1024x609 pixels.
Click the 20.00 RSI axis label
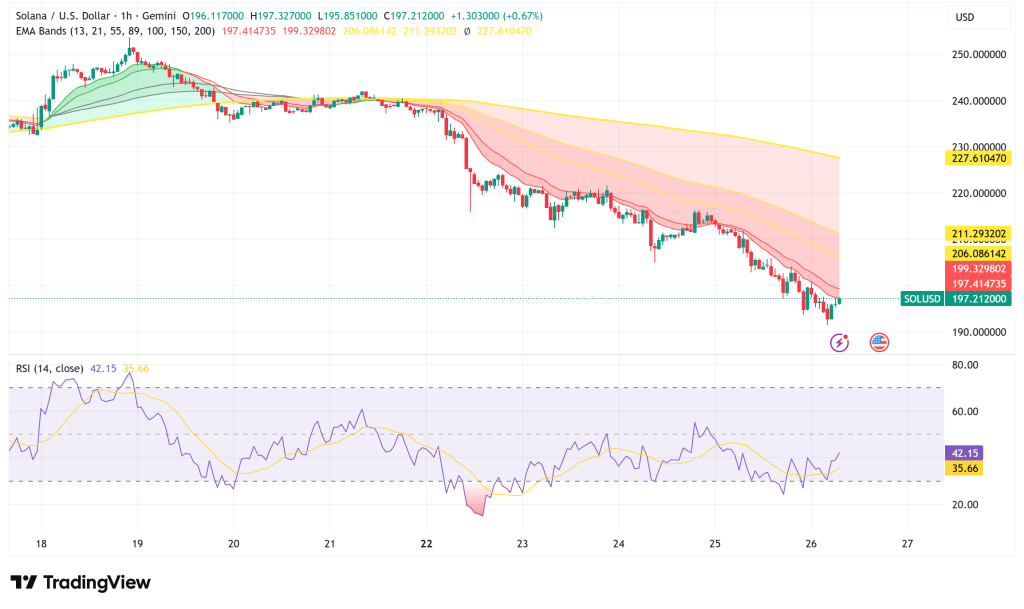tap(965, 505)
